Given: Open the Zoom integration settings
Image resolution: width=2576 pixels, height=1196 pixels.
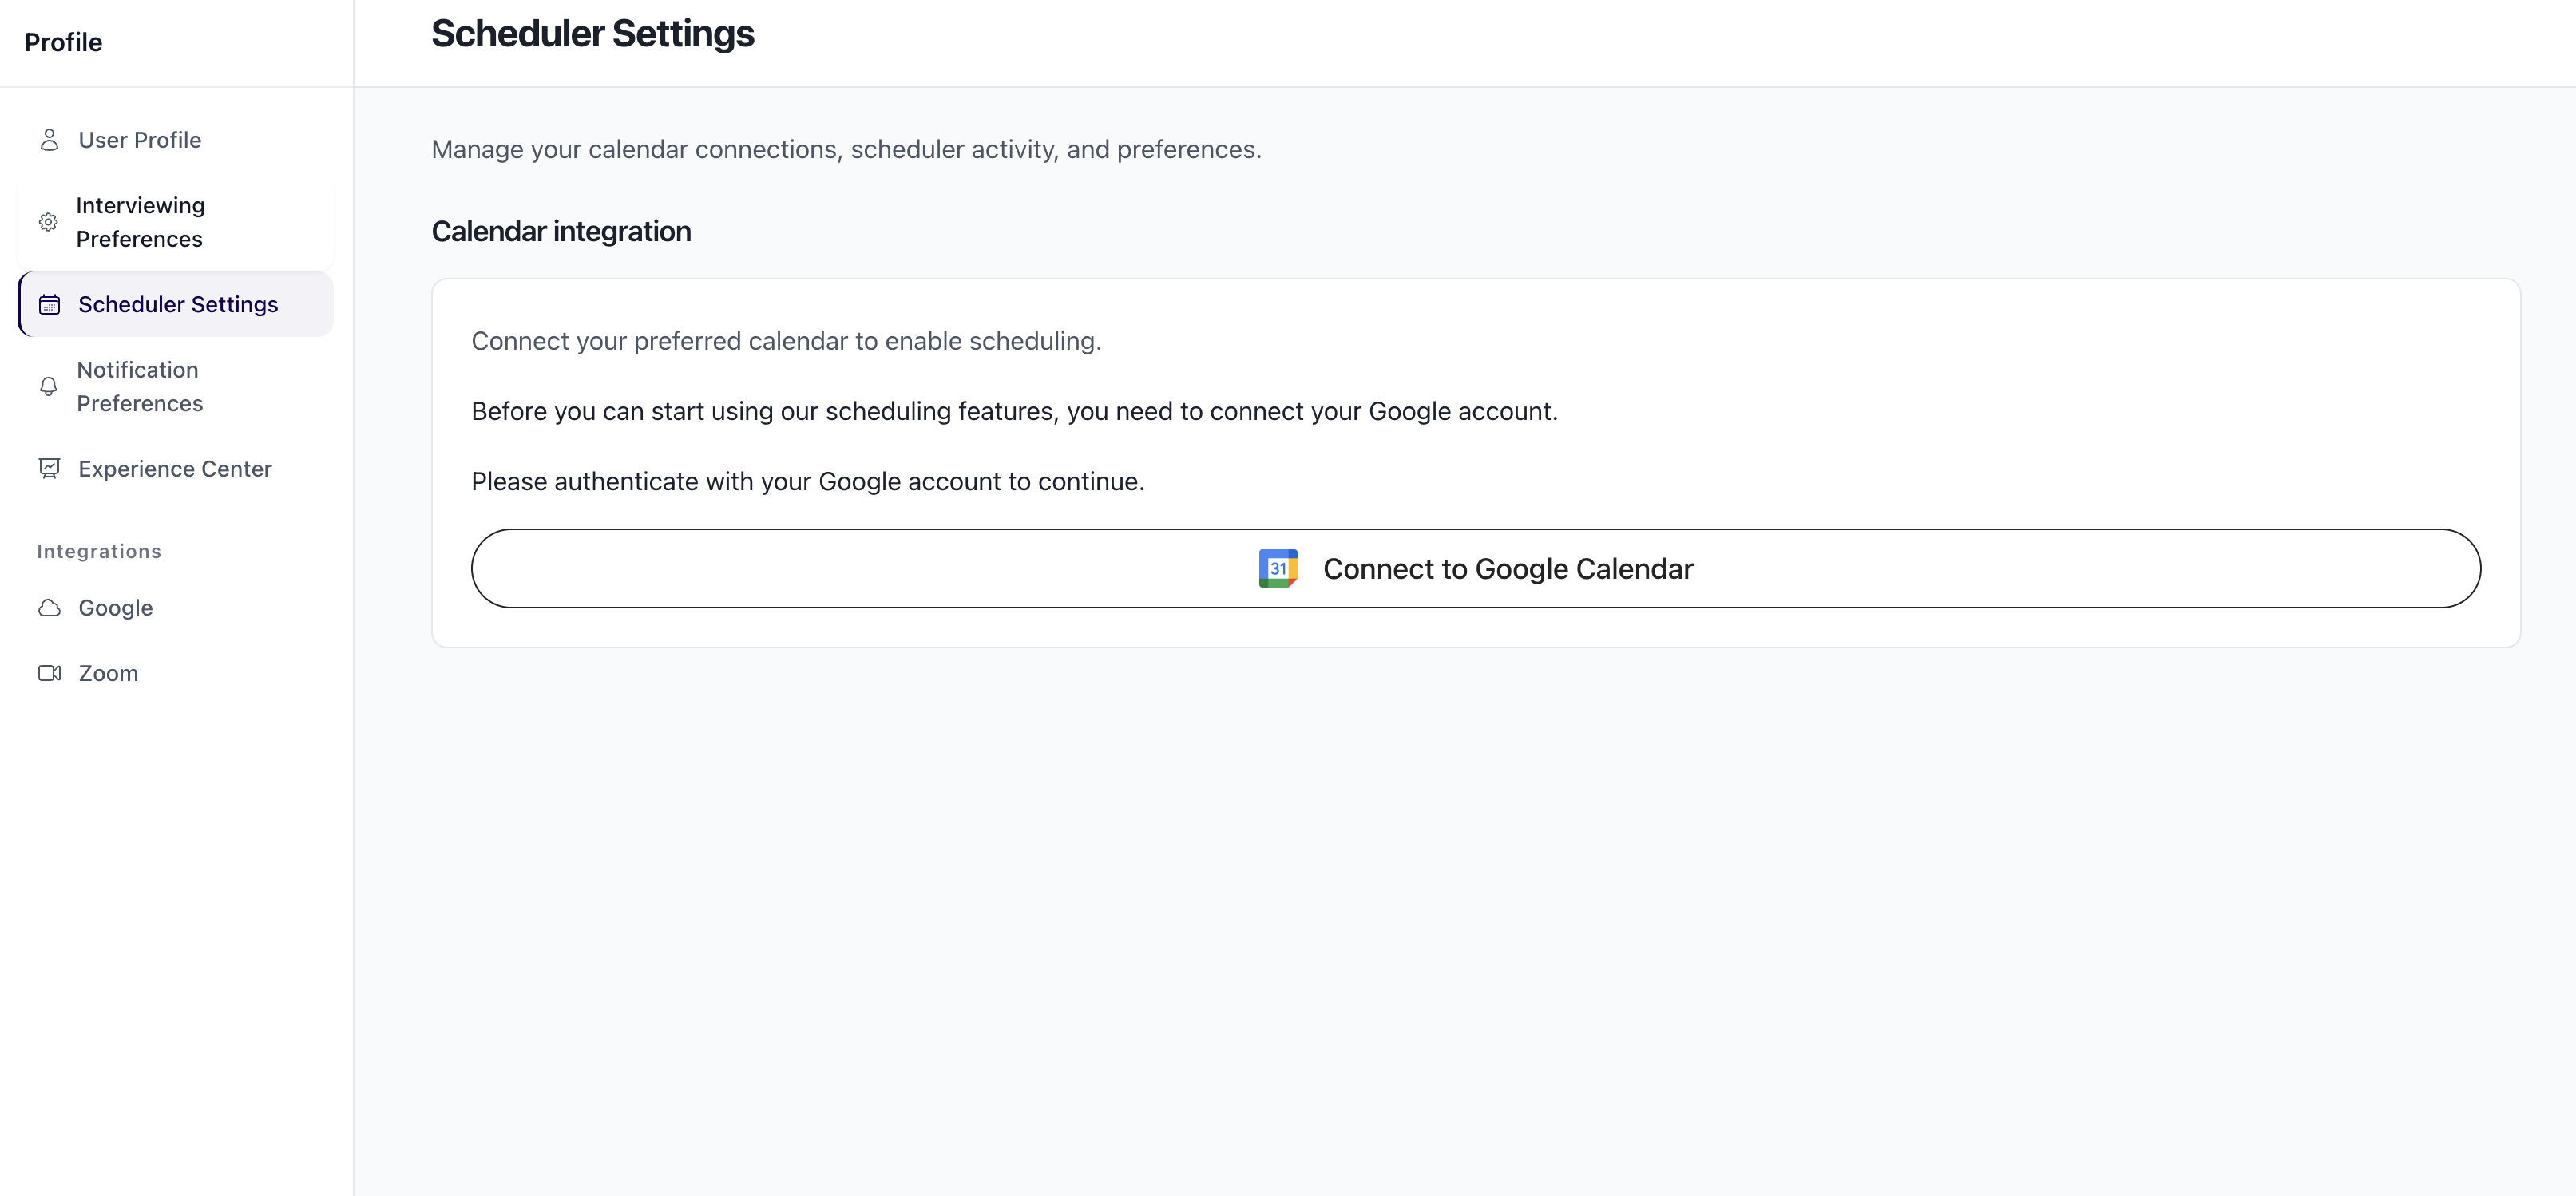Looking at the screenshot, I should pos(176,673).
